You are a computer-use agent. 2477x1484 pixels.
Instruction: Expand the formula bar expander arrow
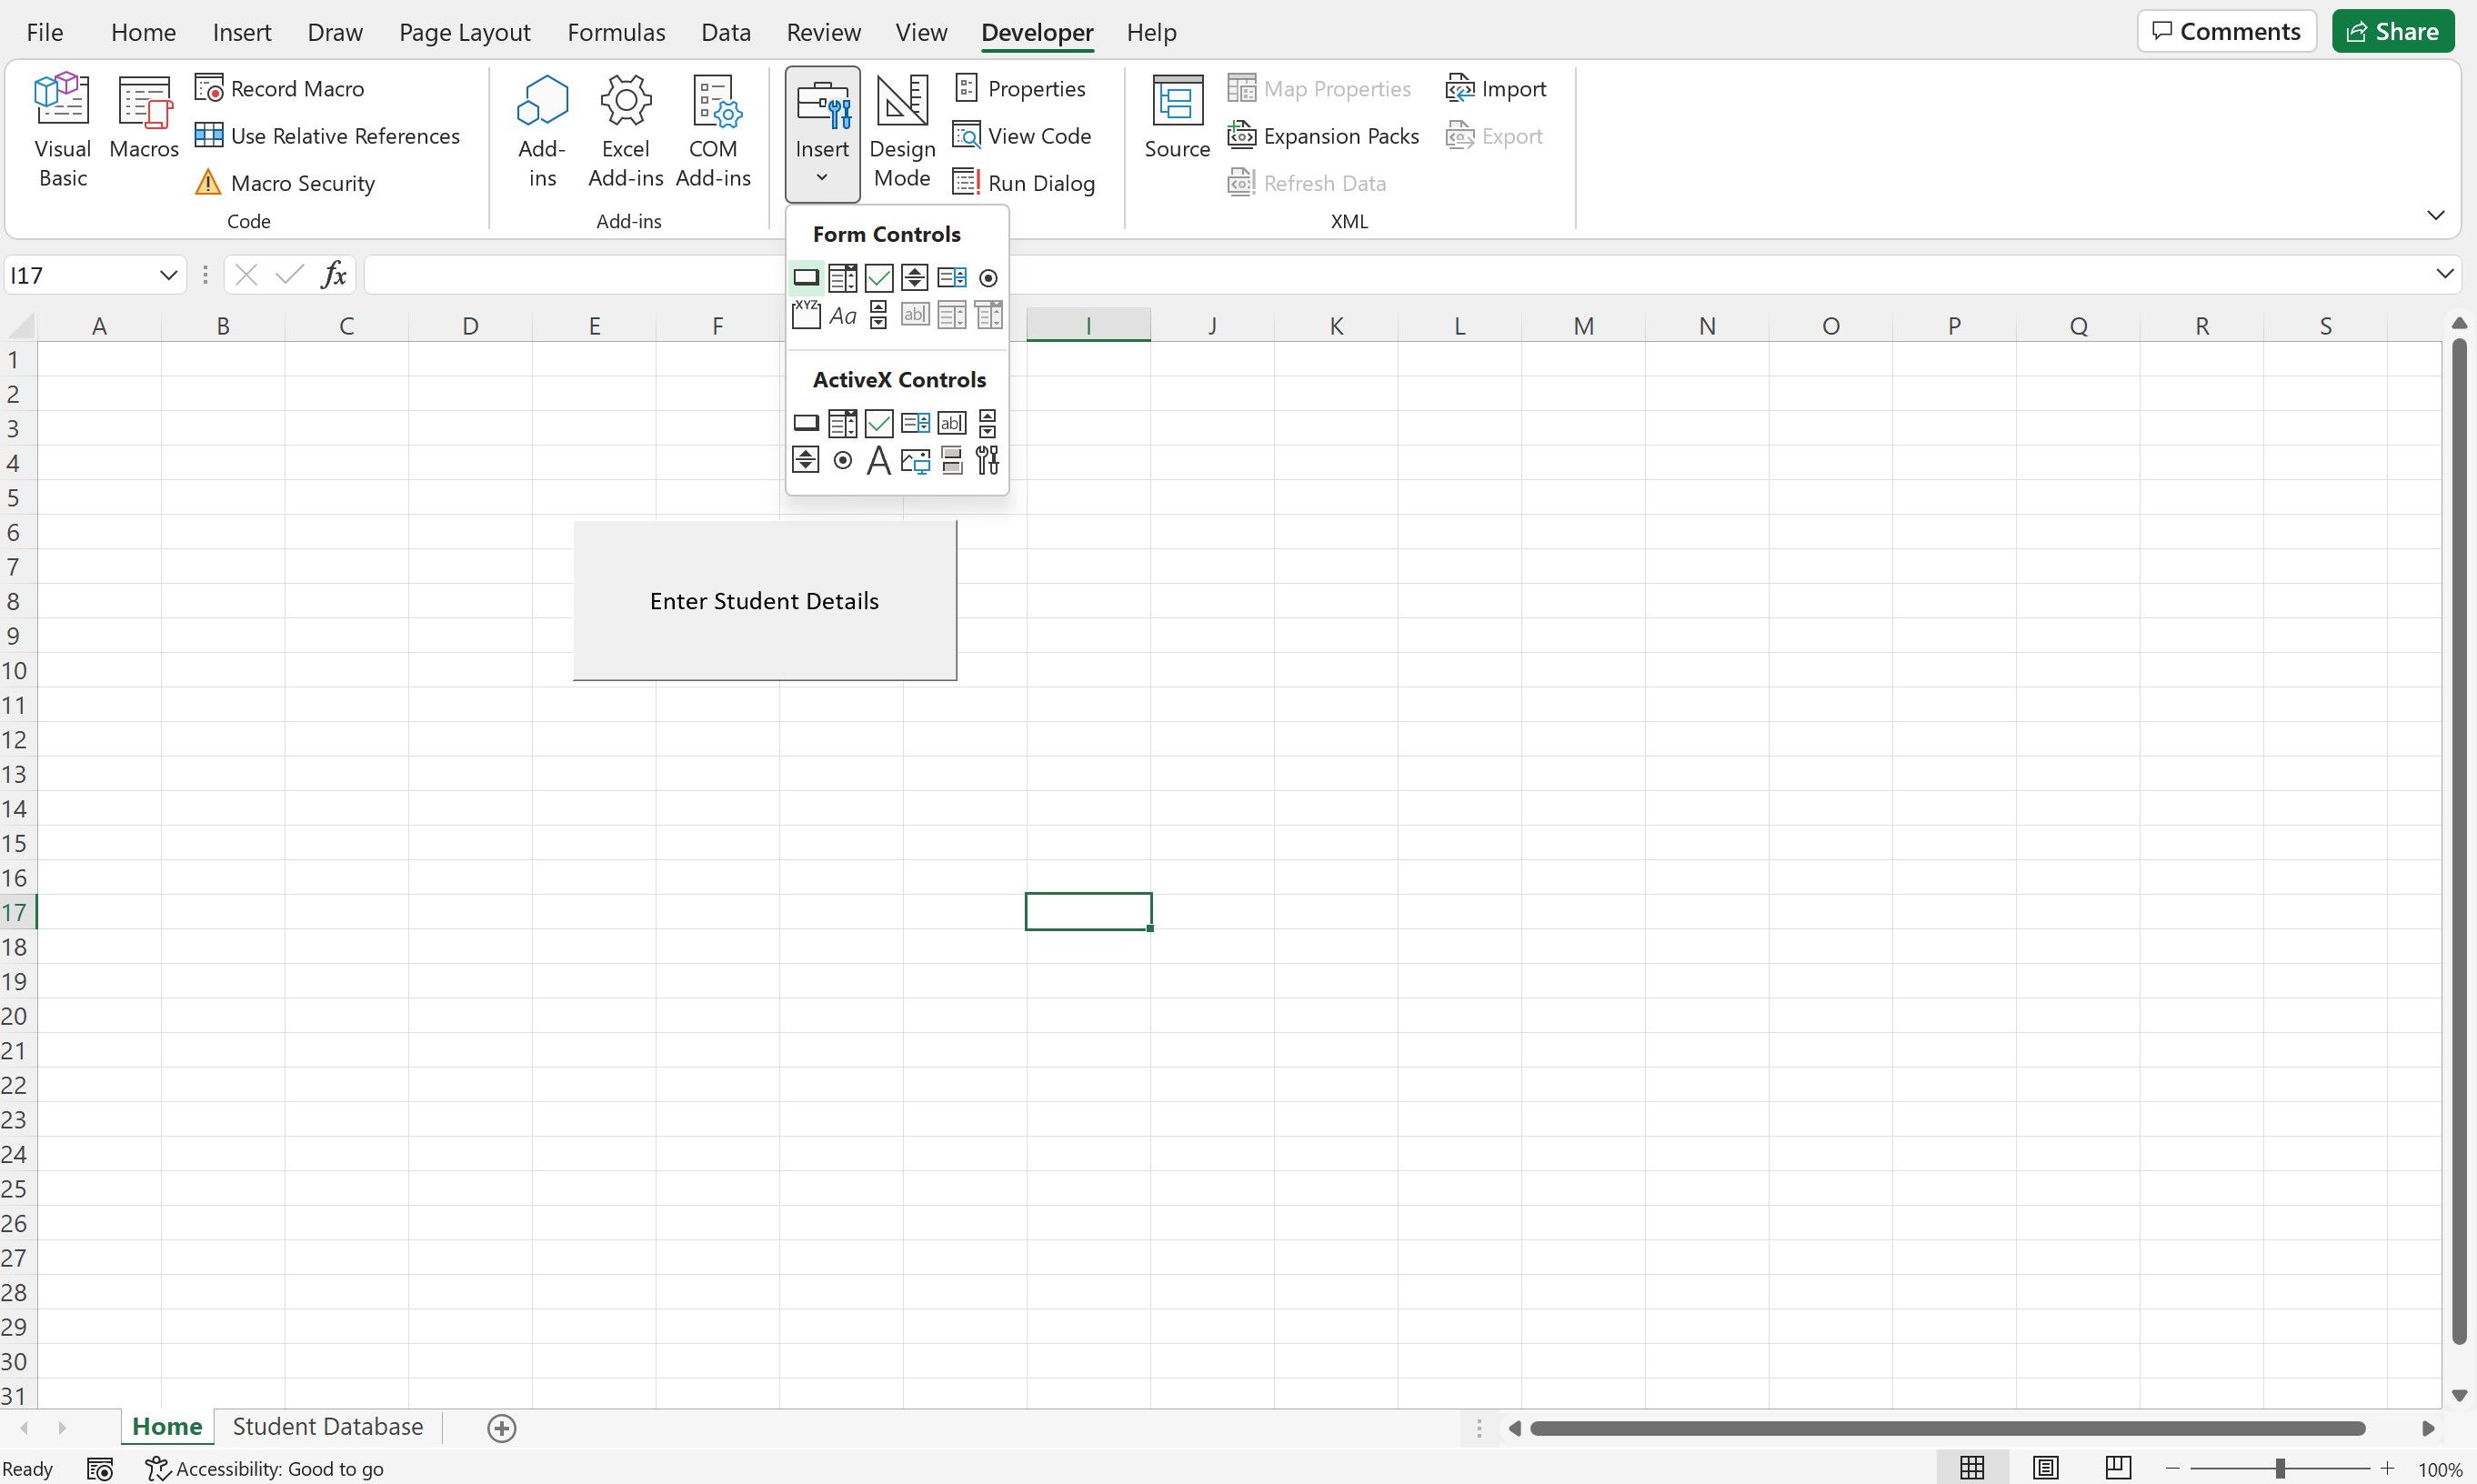point(2447,274)
